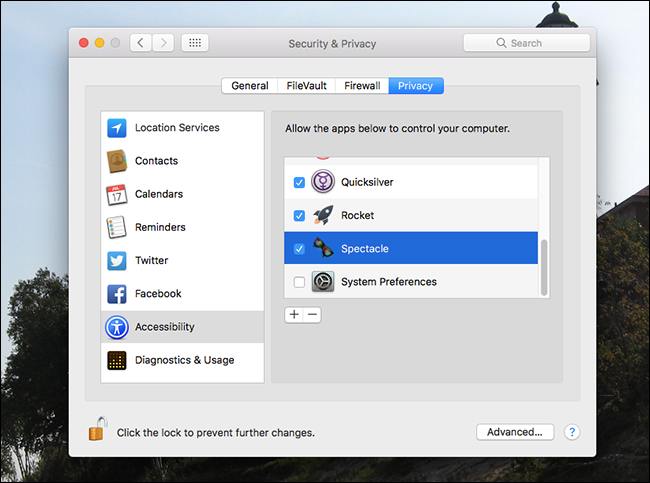Select the Location Services text label
Image resolution: width=650 pixels, height=483 pixels.
[x=177, y=128]
